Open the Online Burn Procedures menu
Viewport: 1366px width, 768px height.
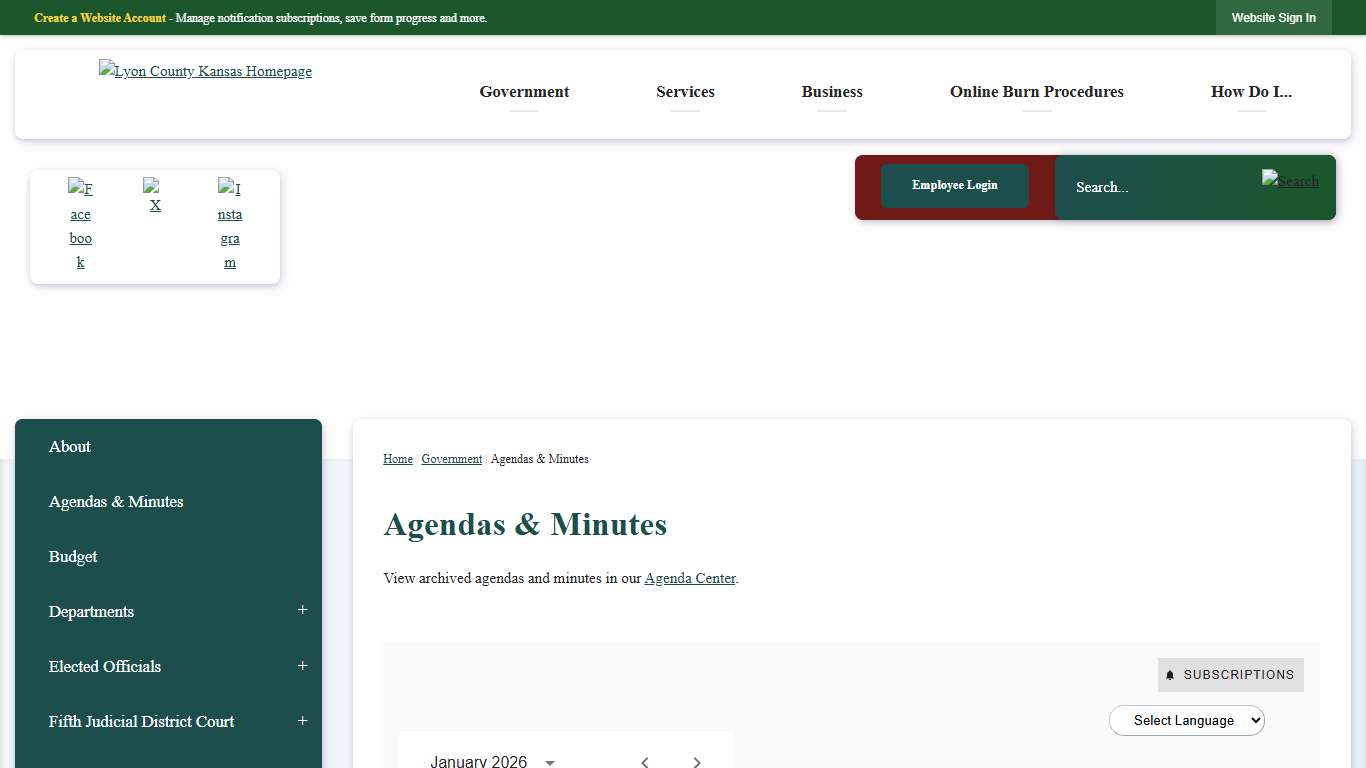[1036, 92]
